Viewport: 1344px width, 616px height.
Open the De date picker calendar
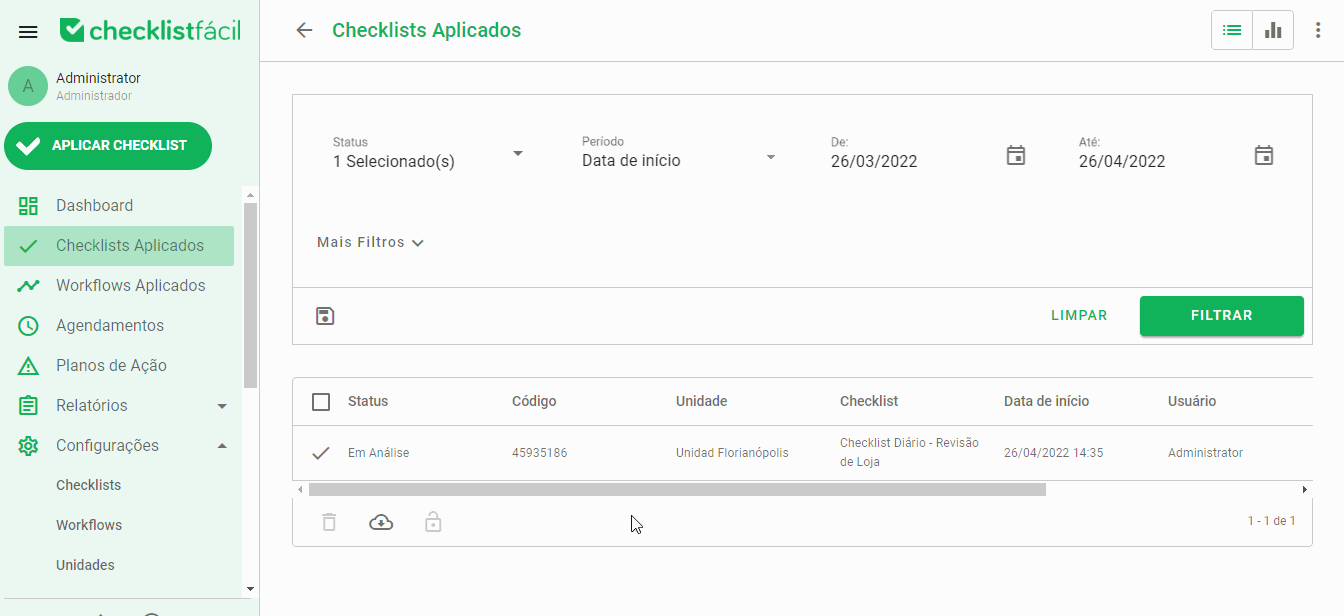[x=1016, y=155]
